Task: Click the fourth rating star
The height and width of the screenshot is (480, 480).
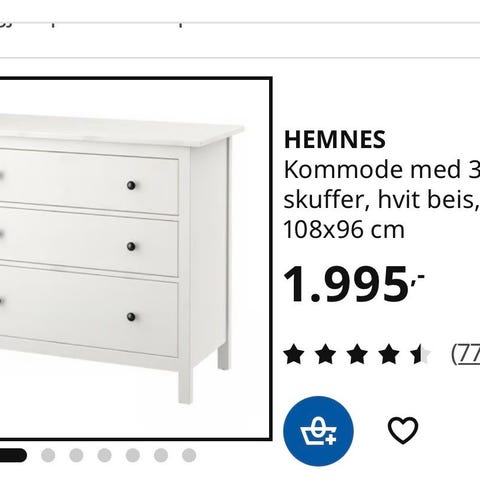Action: coord(389,354)
